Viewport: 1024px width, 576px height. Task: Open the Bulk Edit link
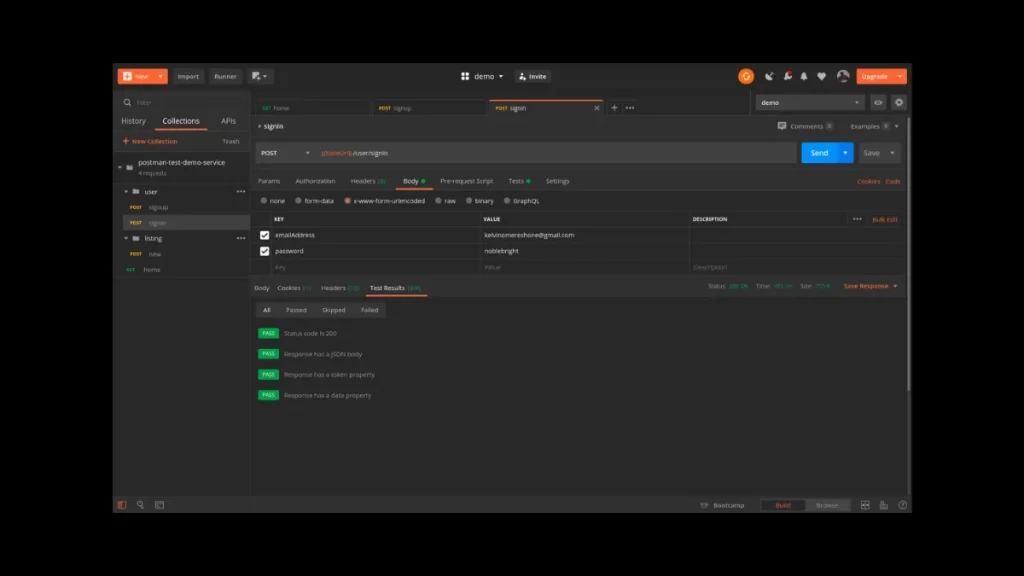[887, 218]
